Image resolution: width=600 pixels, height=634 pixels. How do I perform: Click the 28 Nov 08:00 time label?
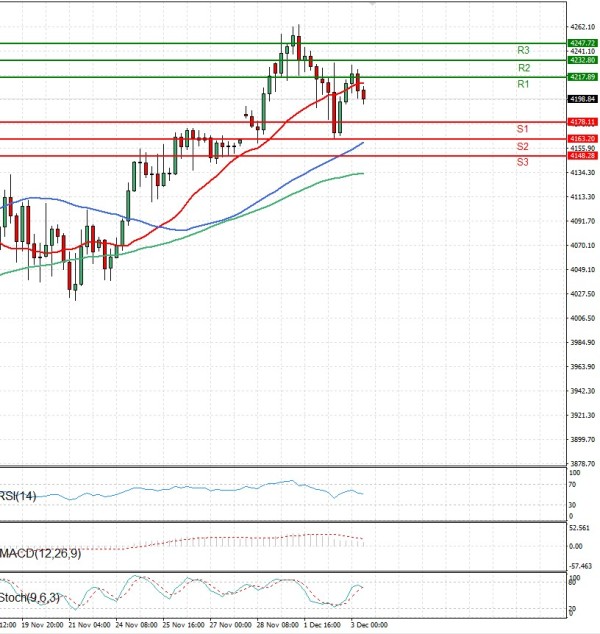[x=276, y=622]
